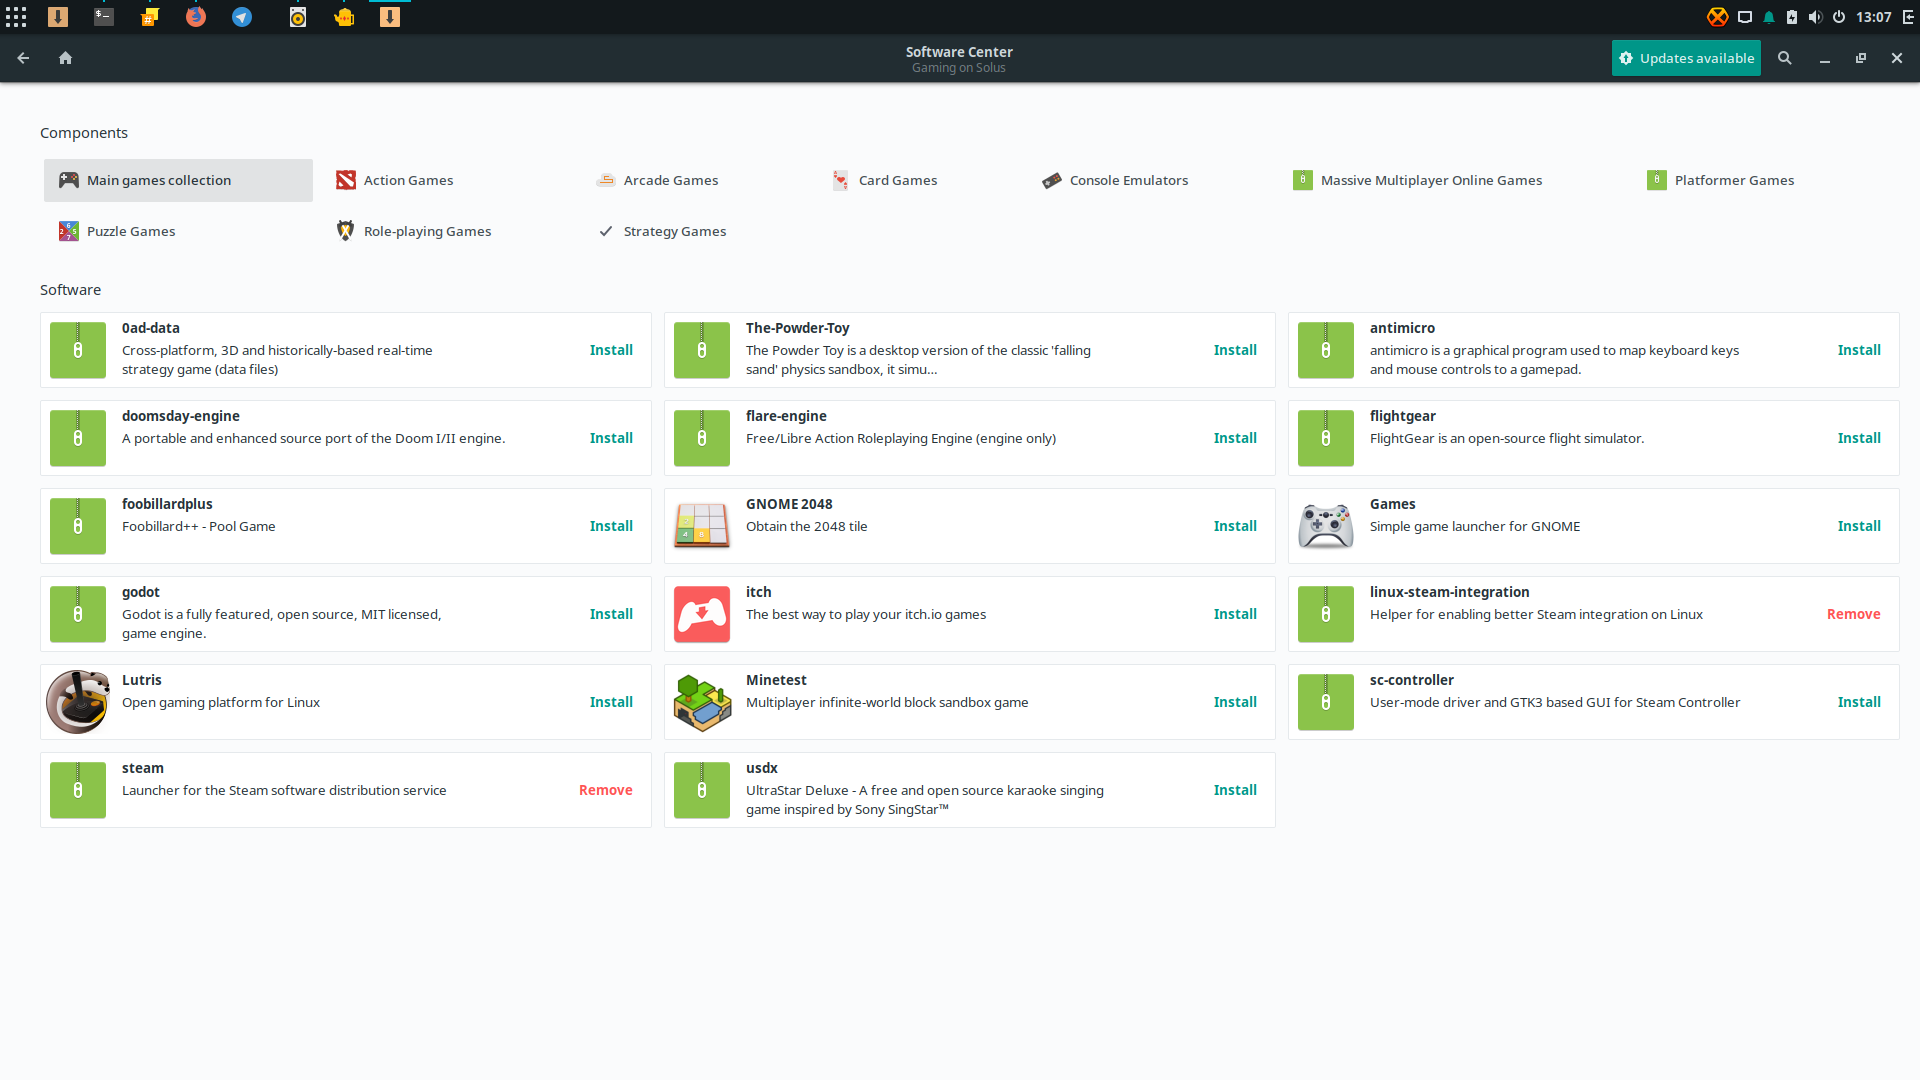Select Main games collection component

(x=178, y=180)
